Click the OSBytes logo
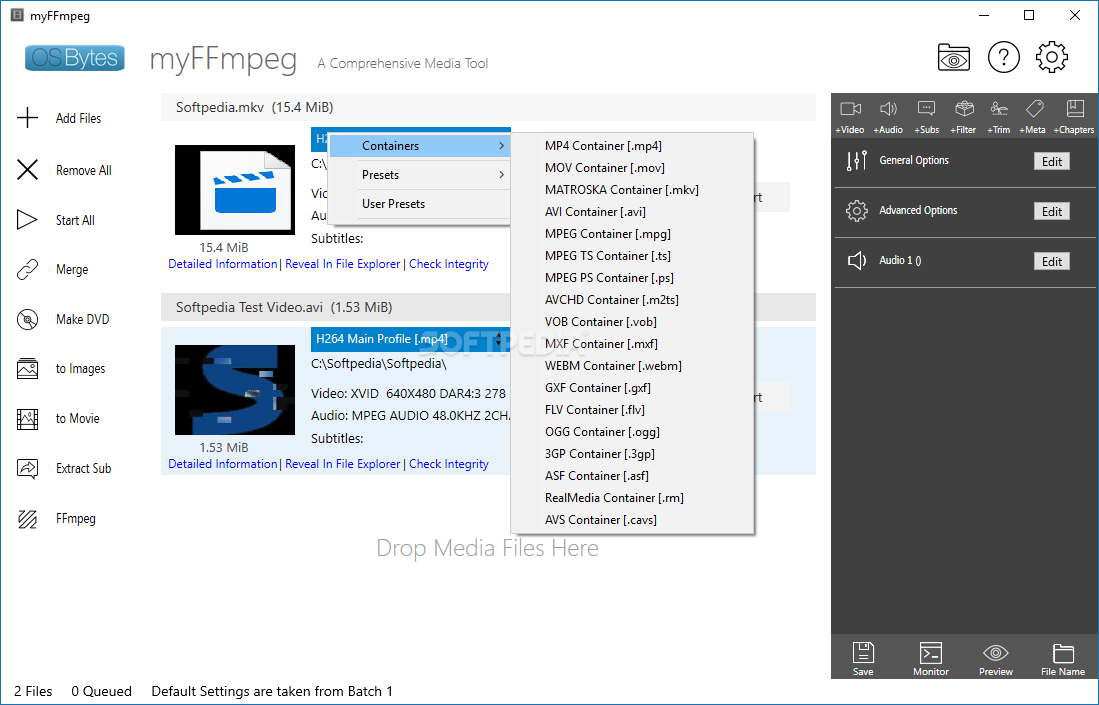Viewport: 1099px width, 705px height. pos(75,58)
